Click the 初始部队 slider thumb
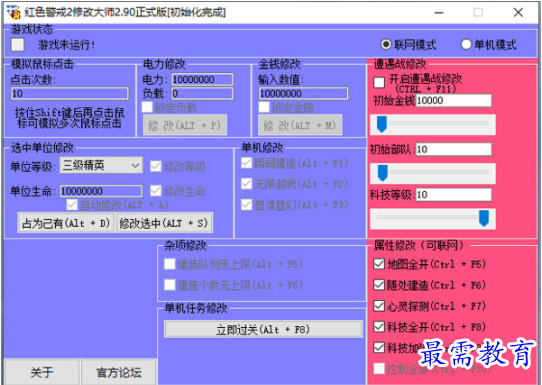This screenshot has height=385, width=542. tap(382, 173)
